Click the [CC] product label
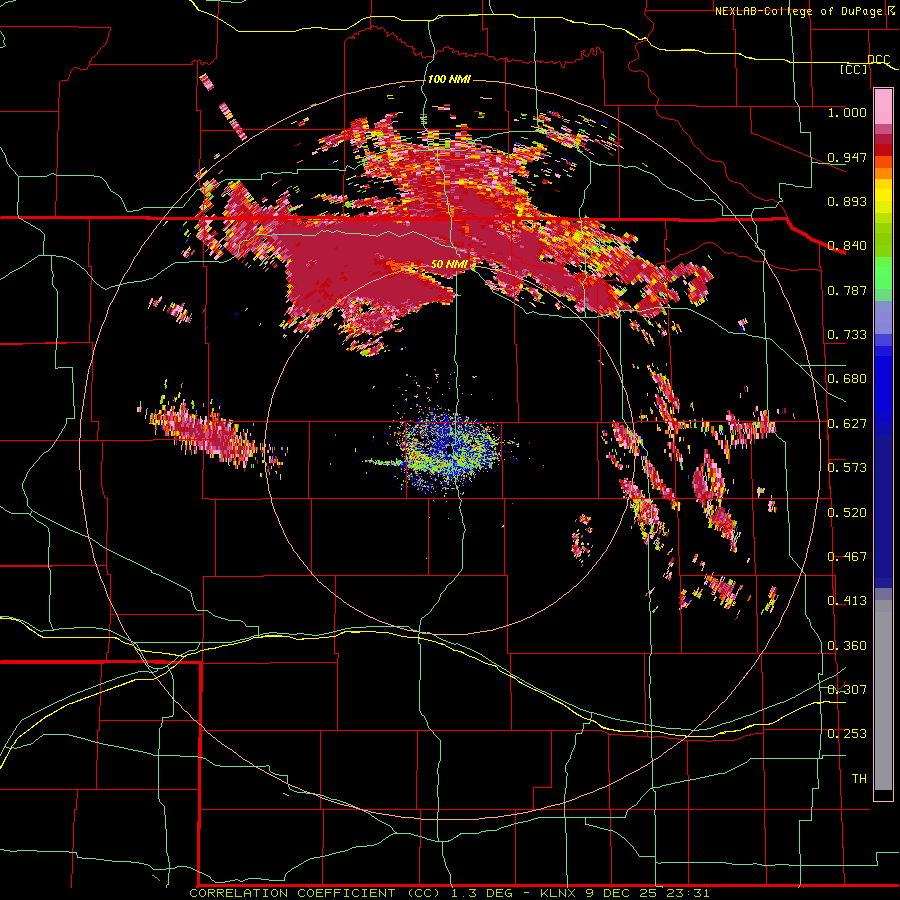This screenshot has width=900, height=900. tap(854, 69)
